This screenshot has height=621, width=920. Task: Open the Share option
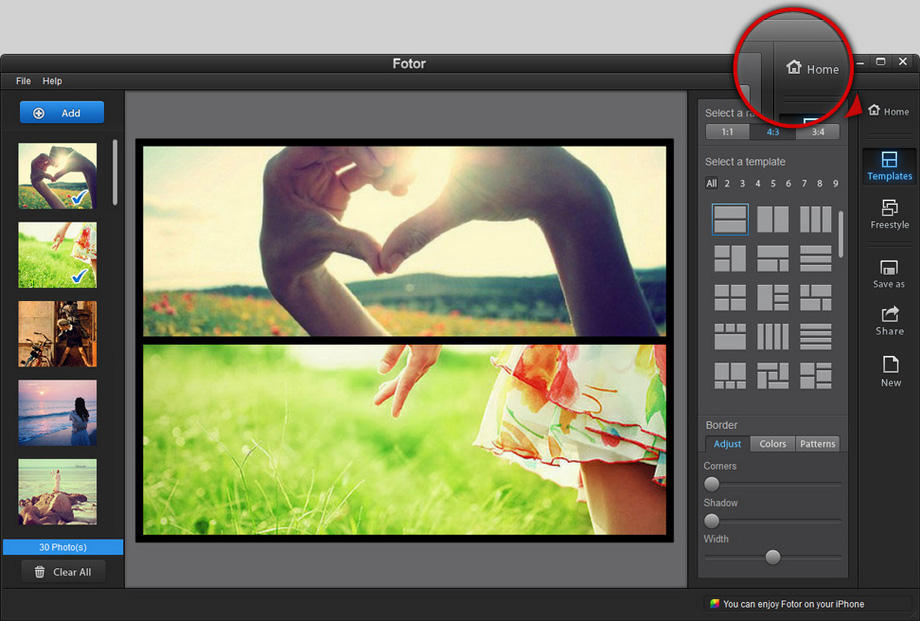tap(889, 321)
